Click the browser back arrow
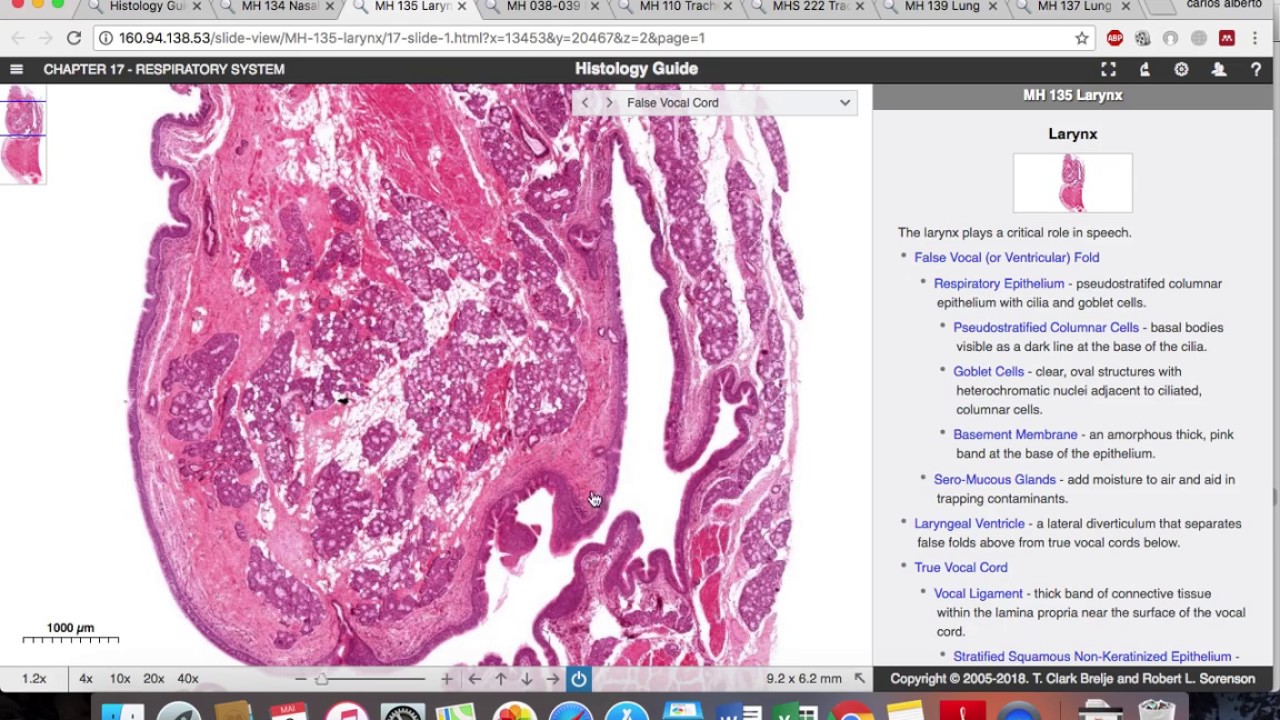Viewport: 1280px width, 720px height. (18, 38)
